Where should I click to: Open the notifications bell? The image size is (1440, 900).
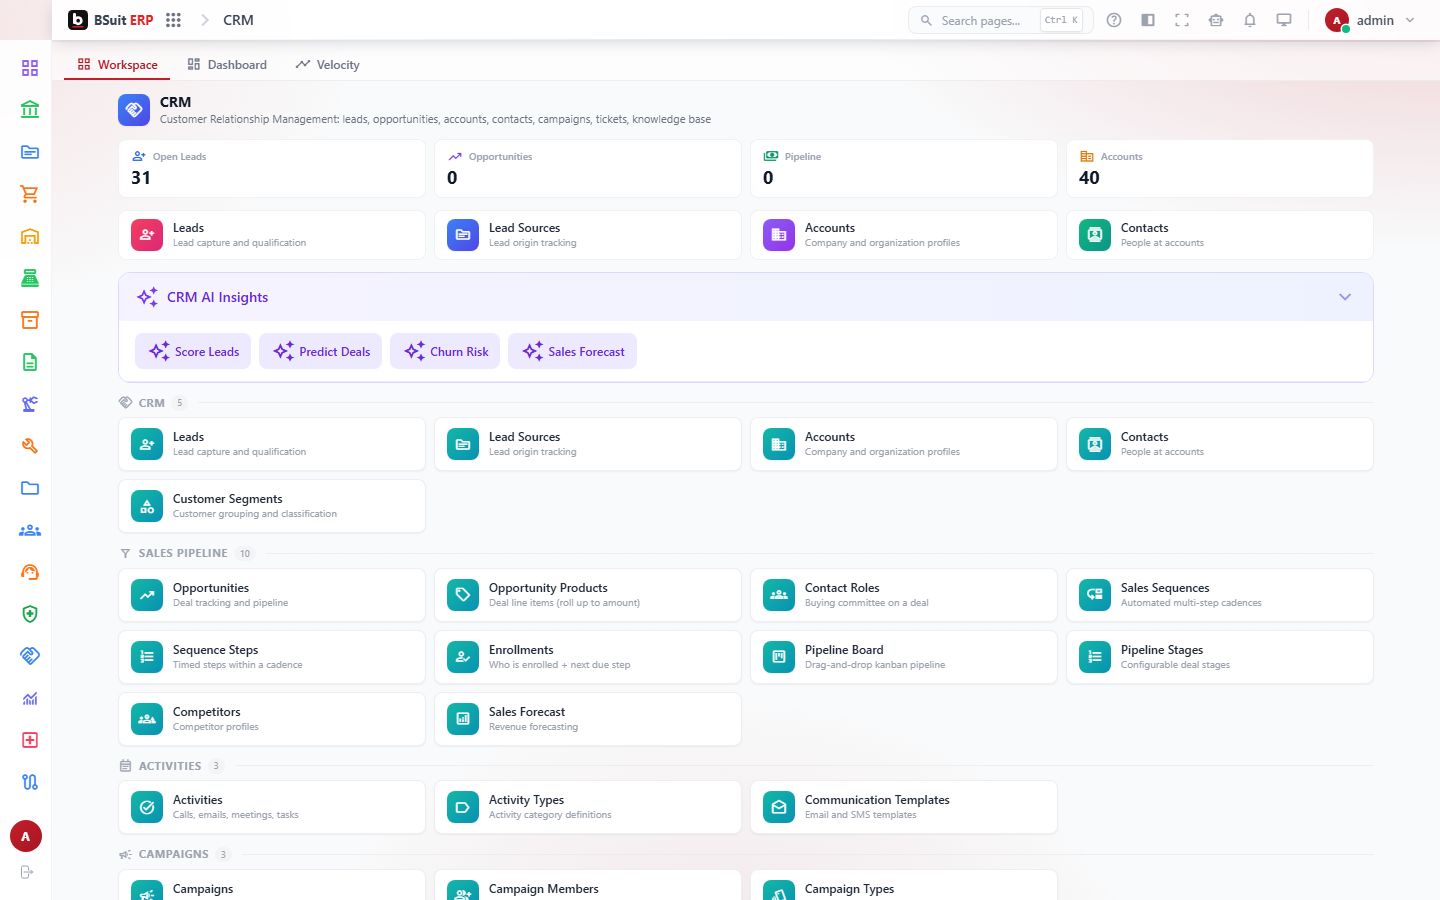pyautogui.click(x=1250, y=20)
